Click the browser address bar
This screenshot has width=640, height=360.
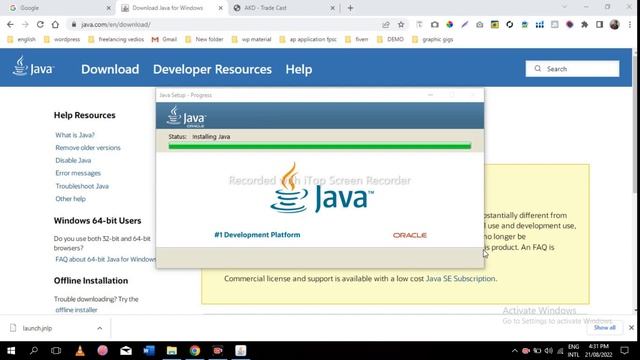click(x=229, y=24)
